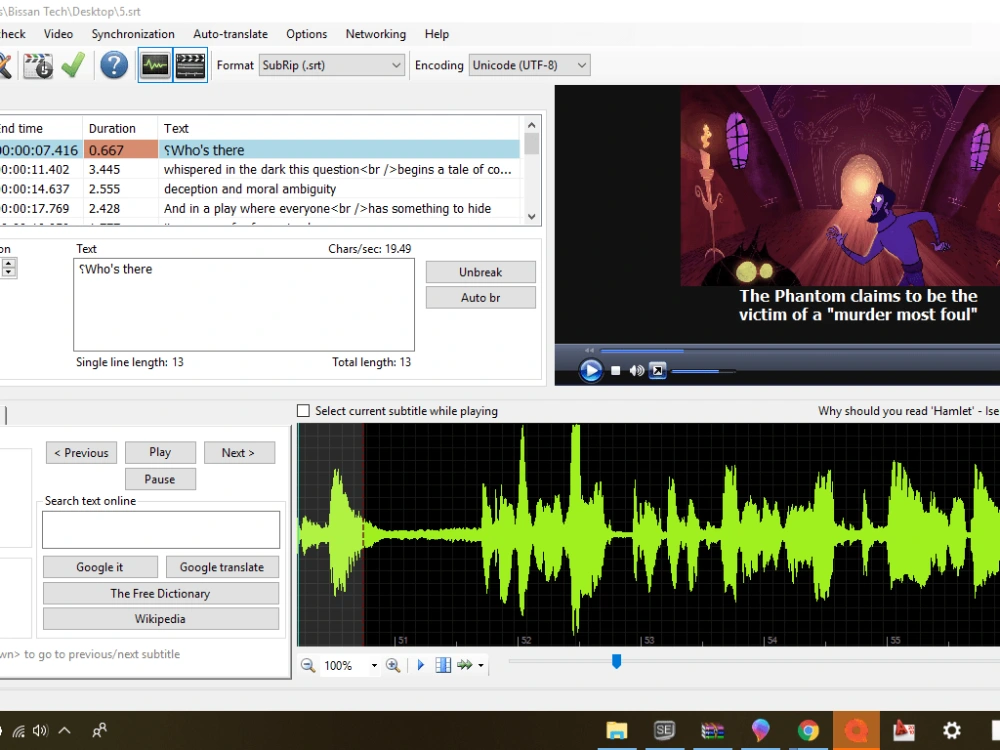Open the Synchronization menu
The image size is (1000, 750).
pos(133,34)
